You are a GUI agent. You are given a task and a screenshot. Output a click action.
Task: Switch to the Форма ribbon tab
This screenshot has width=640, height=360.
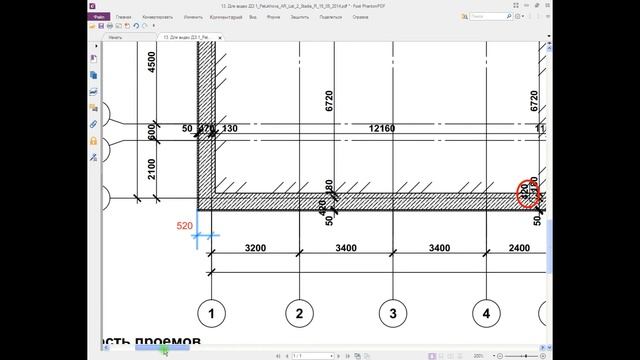coord(273,17)
